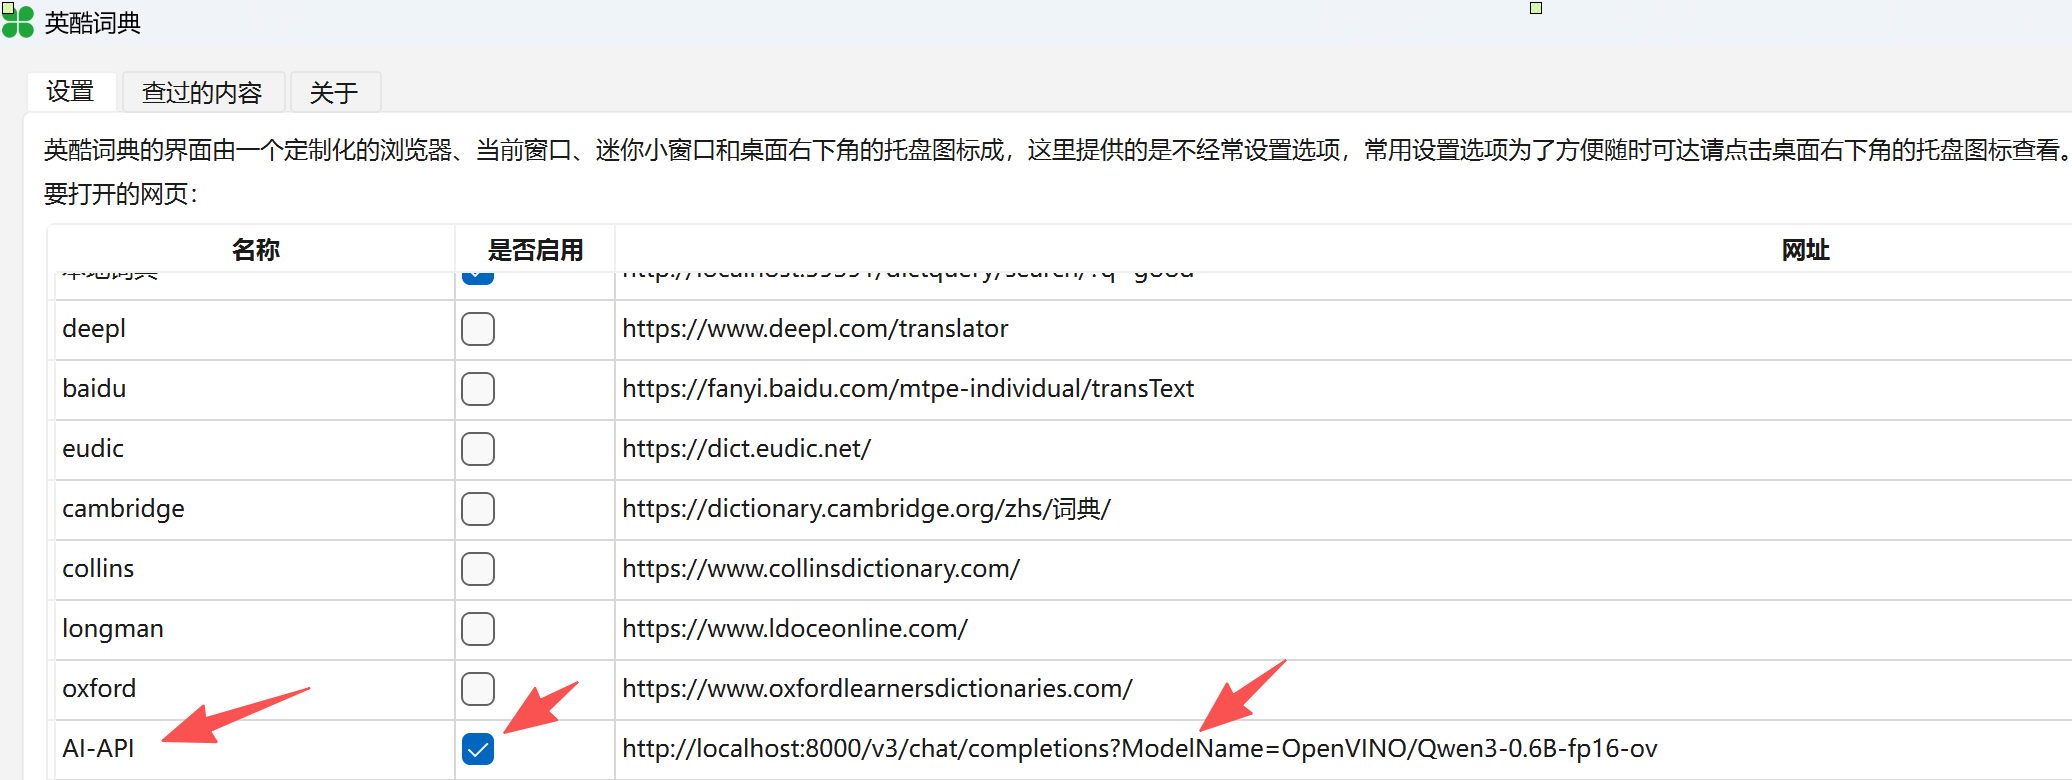Tick the eudic enable checkbox
Image resolution: width=2072 pixels, height=780 pixels.
point(478,449)
